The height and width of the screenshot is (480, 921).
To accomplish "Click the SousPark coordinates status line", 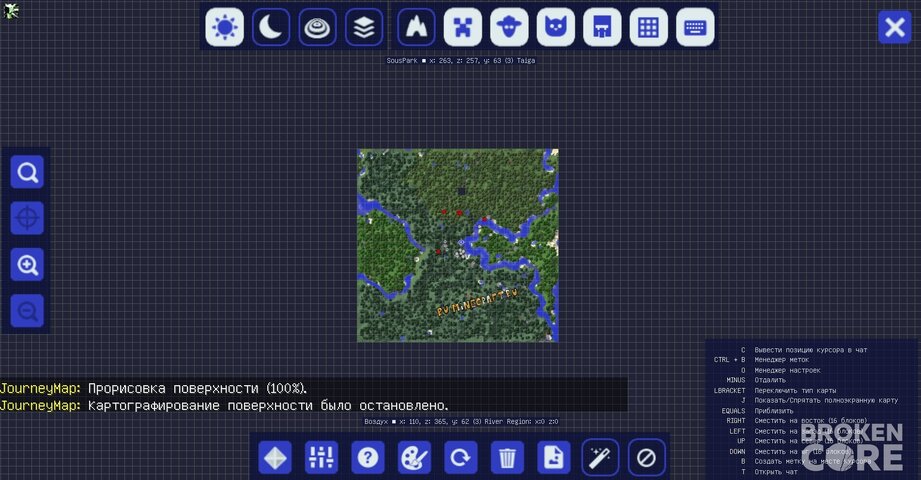I will tap(460, 61).
